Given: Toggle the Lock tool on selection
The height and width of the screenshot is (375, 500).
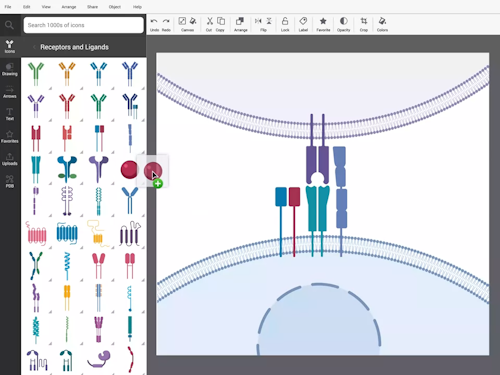Looking at the screenshot, I should 285,24.
